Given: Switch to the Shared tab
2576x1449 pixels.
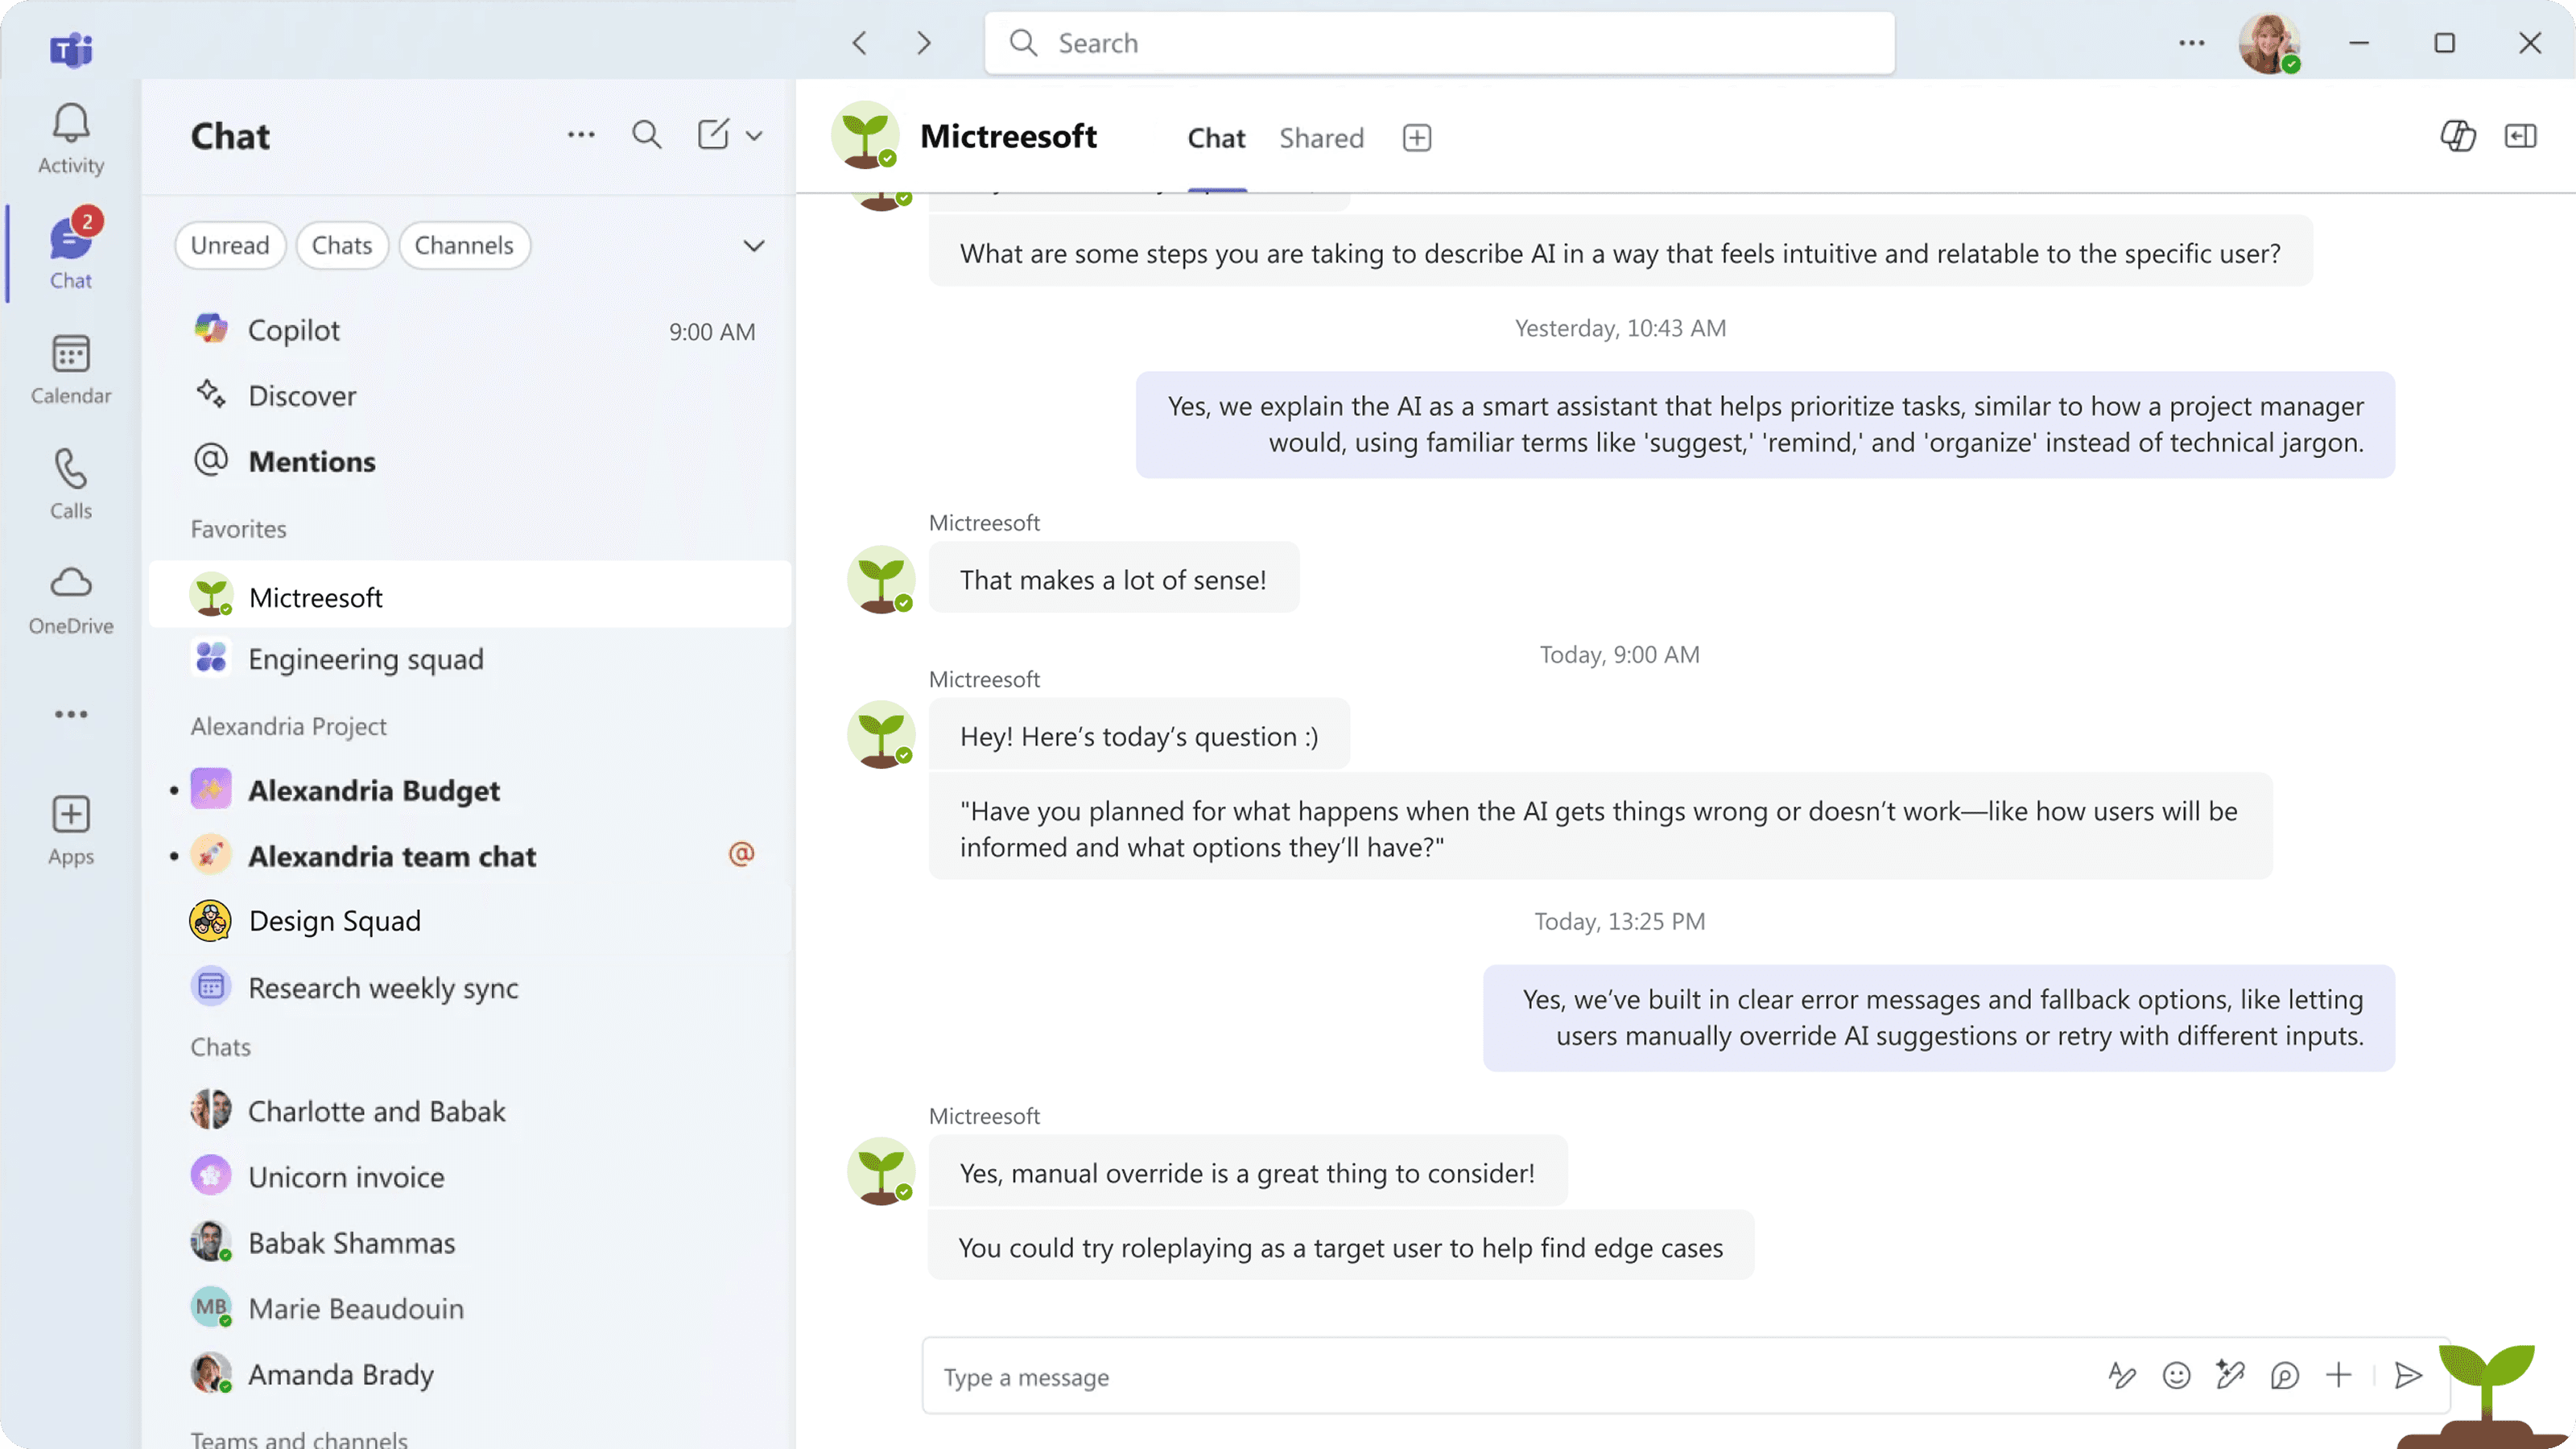Looking at the screenshot, I should click(1321, 138).
